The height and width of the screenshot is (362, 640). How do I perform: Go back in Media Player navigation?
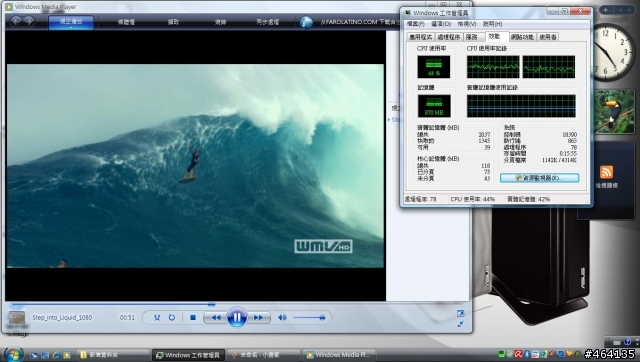[16, 21]
